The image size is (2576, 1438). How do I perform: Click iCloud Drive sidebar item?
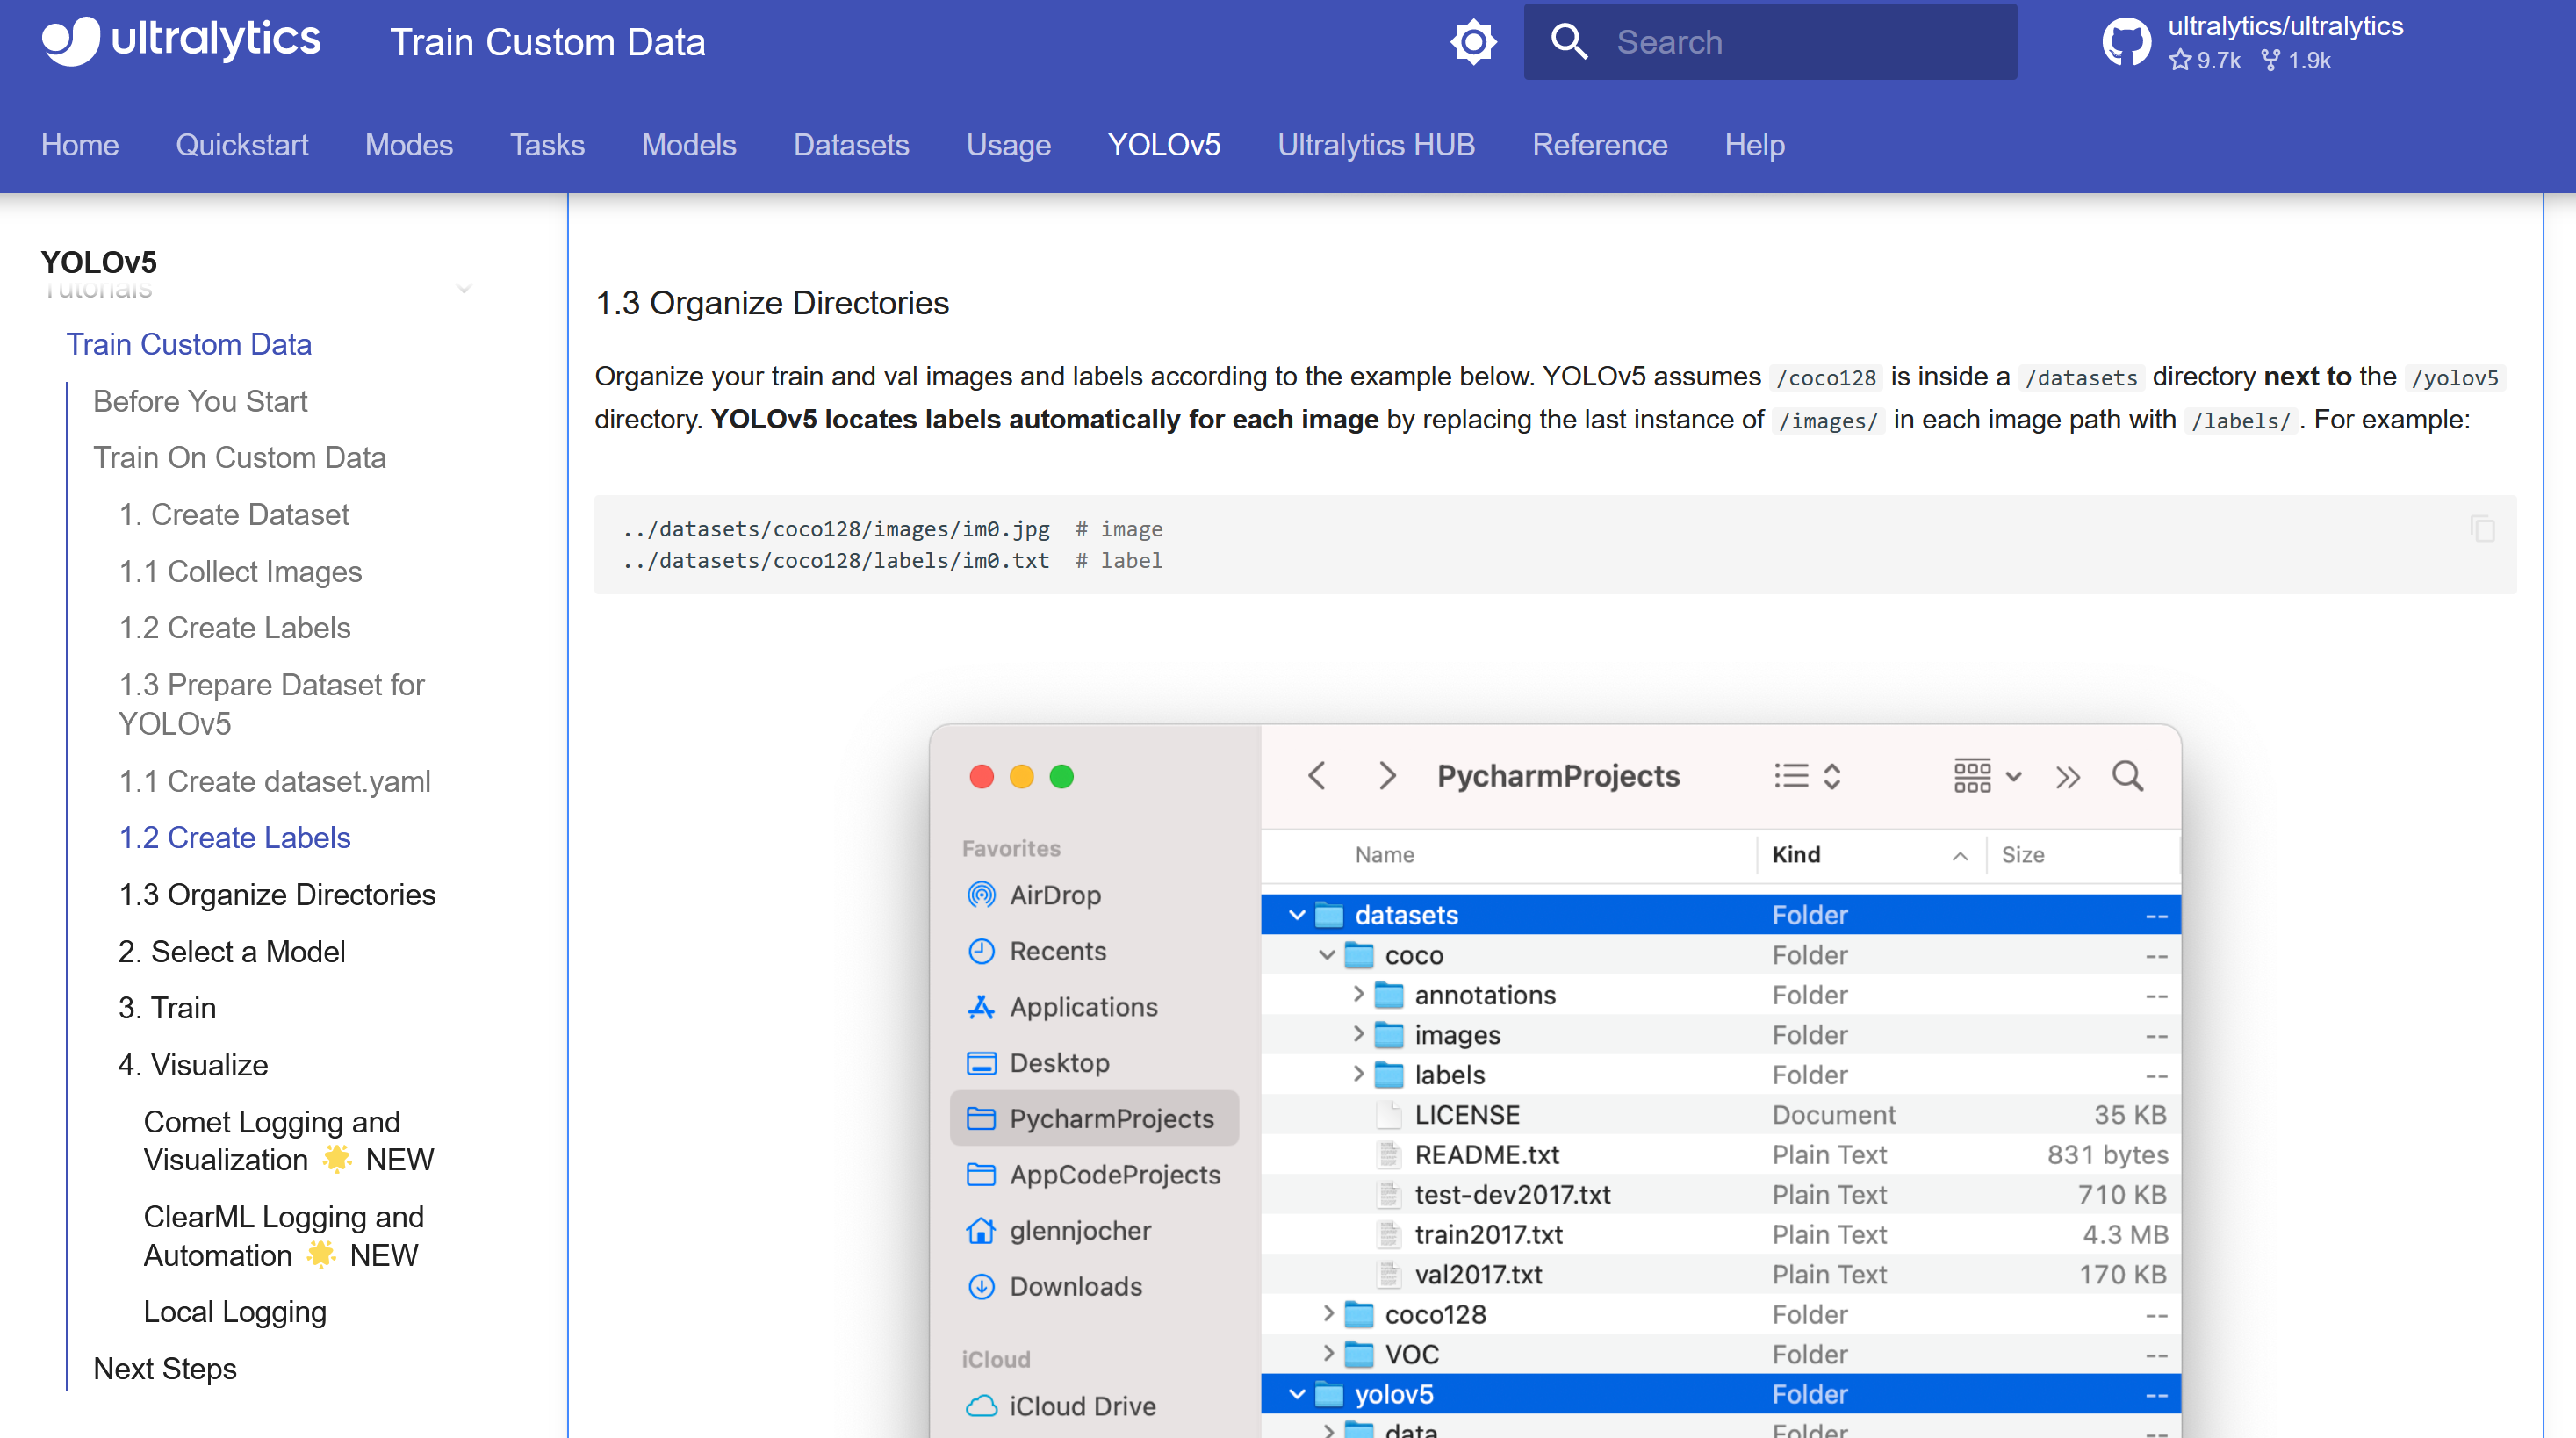(x=1061, y=1406)
